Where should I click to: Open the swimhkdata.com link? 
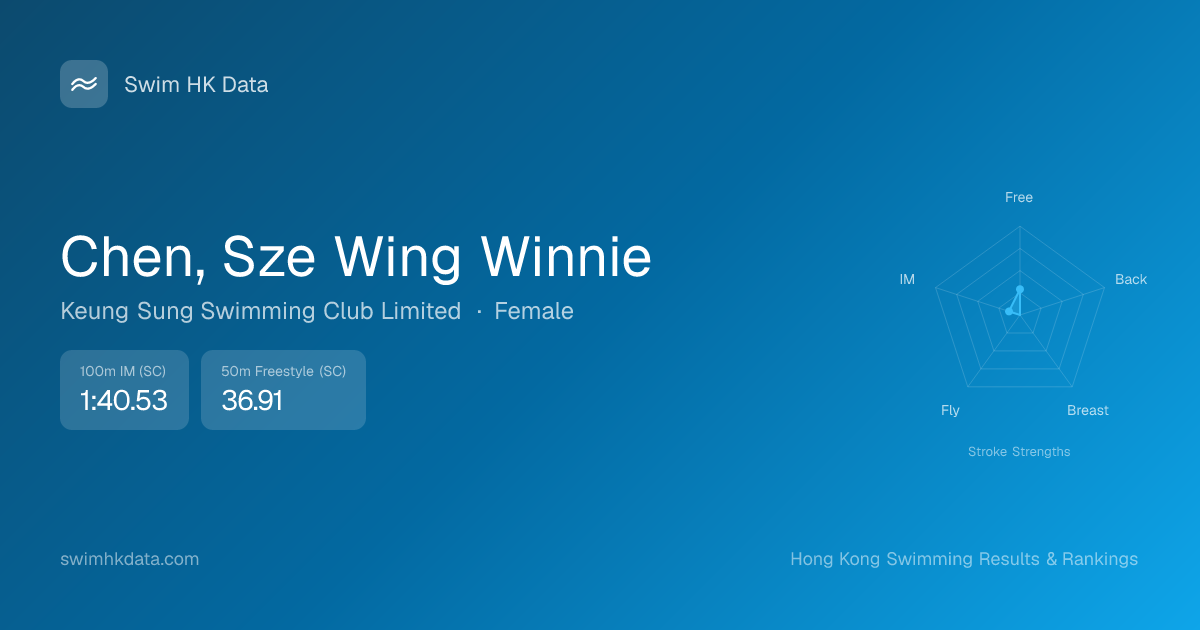[x=130, y=559]
